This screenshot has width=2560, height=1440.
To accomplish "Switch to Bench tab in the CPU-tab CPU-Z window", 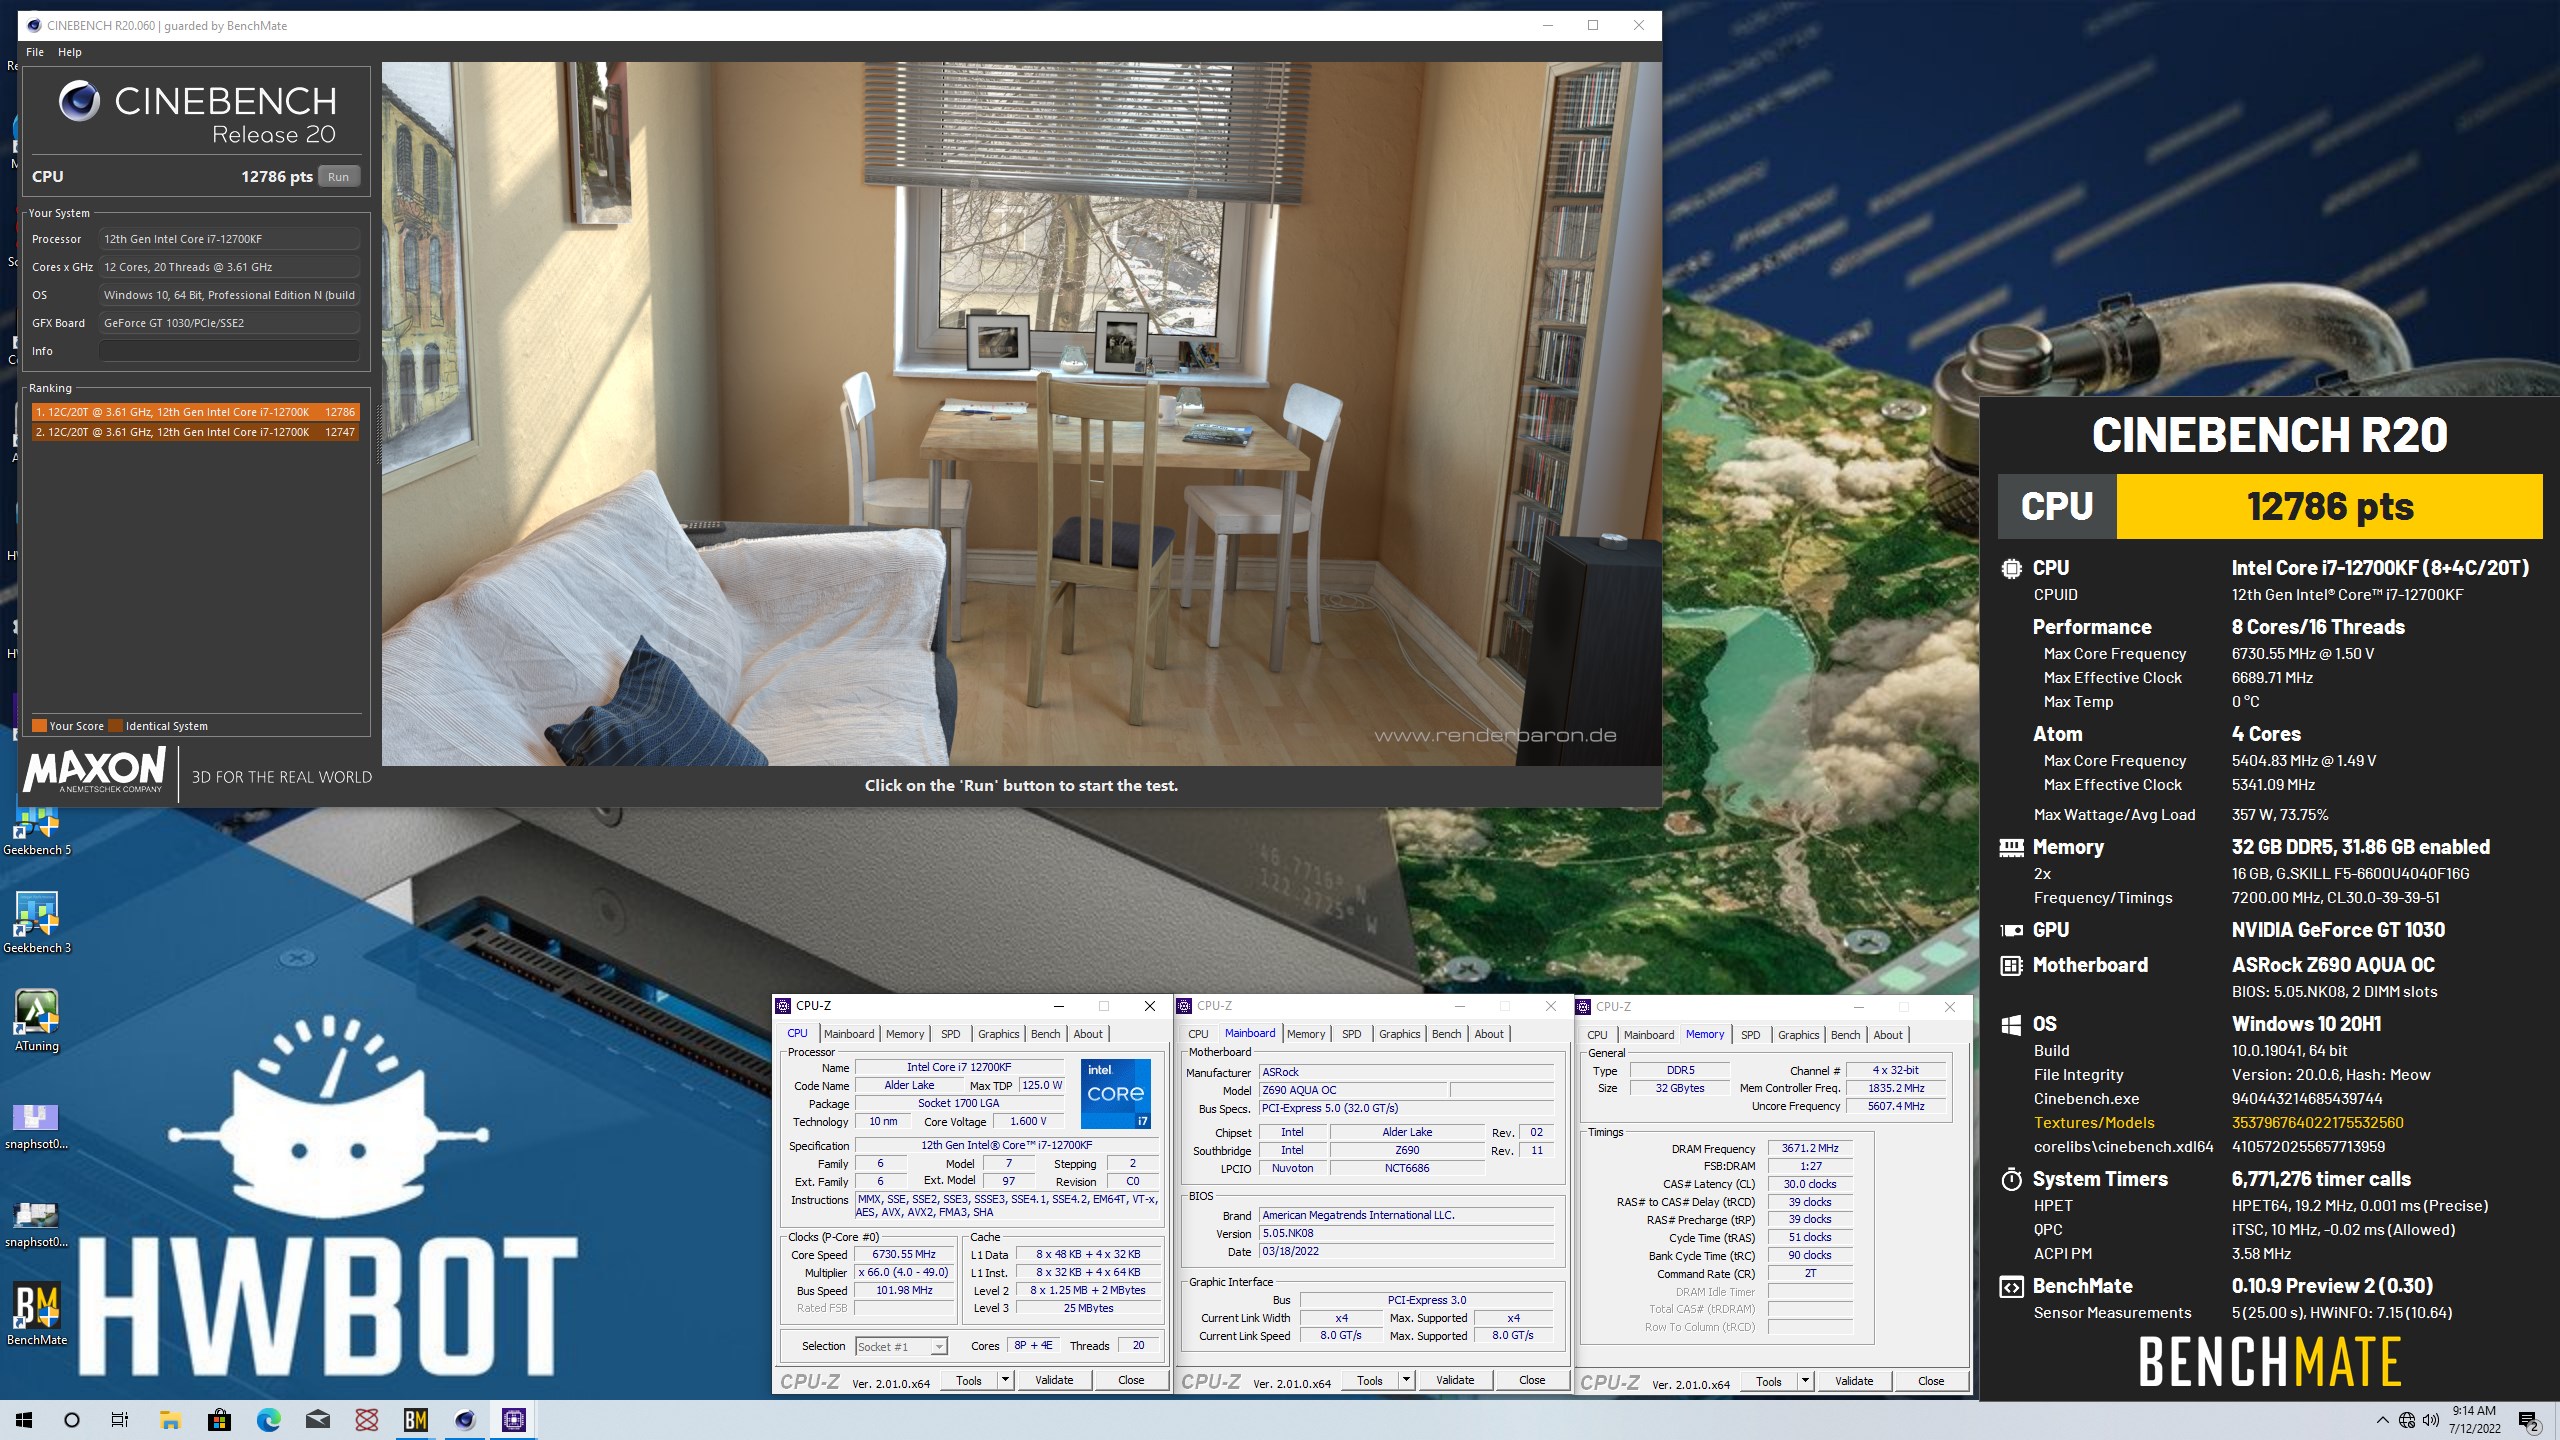I will tap(1045, 1034).
